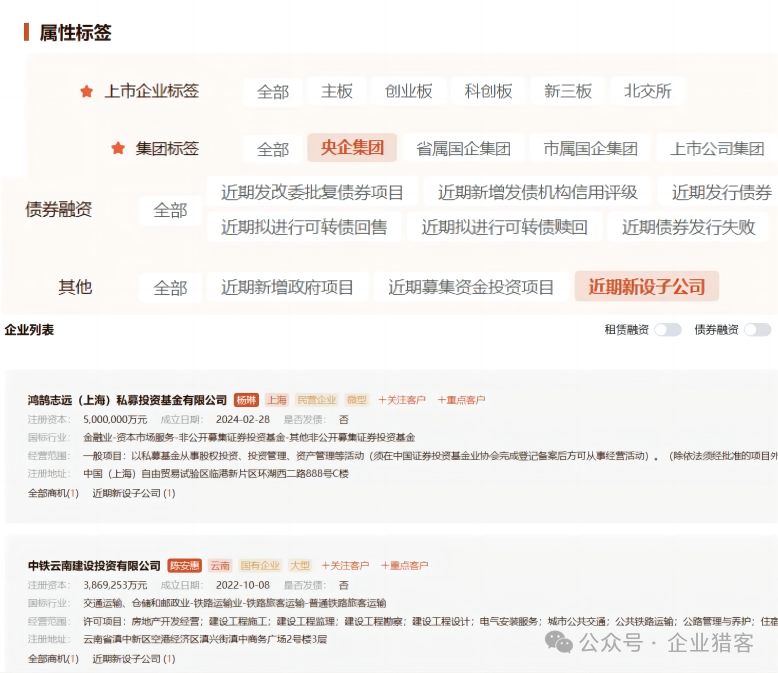Click the star icon beside 上市企业标签
The image size is (778, 673).
pyautogui.click(x=87, y=91)
